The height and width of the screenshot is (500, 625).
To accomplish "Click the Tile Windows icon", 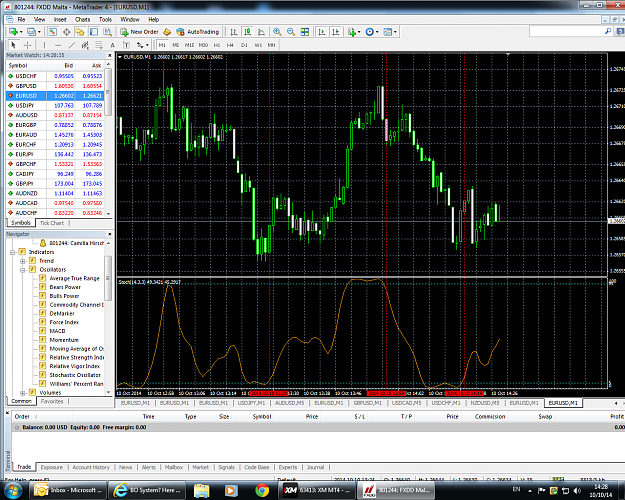I will [x=305, y=32].
